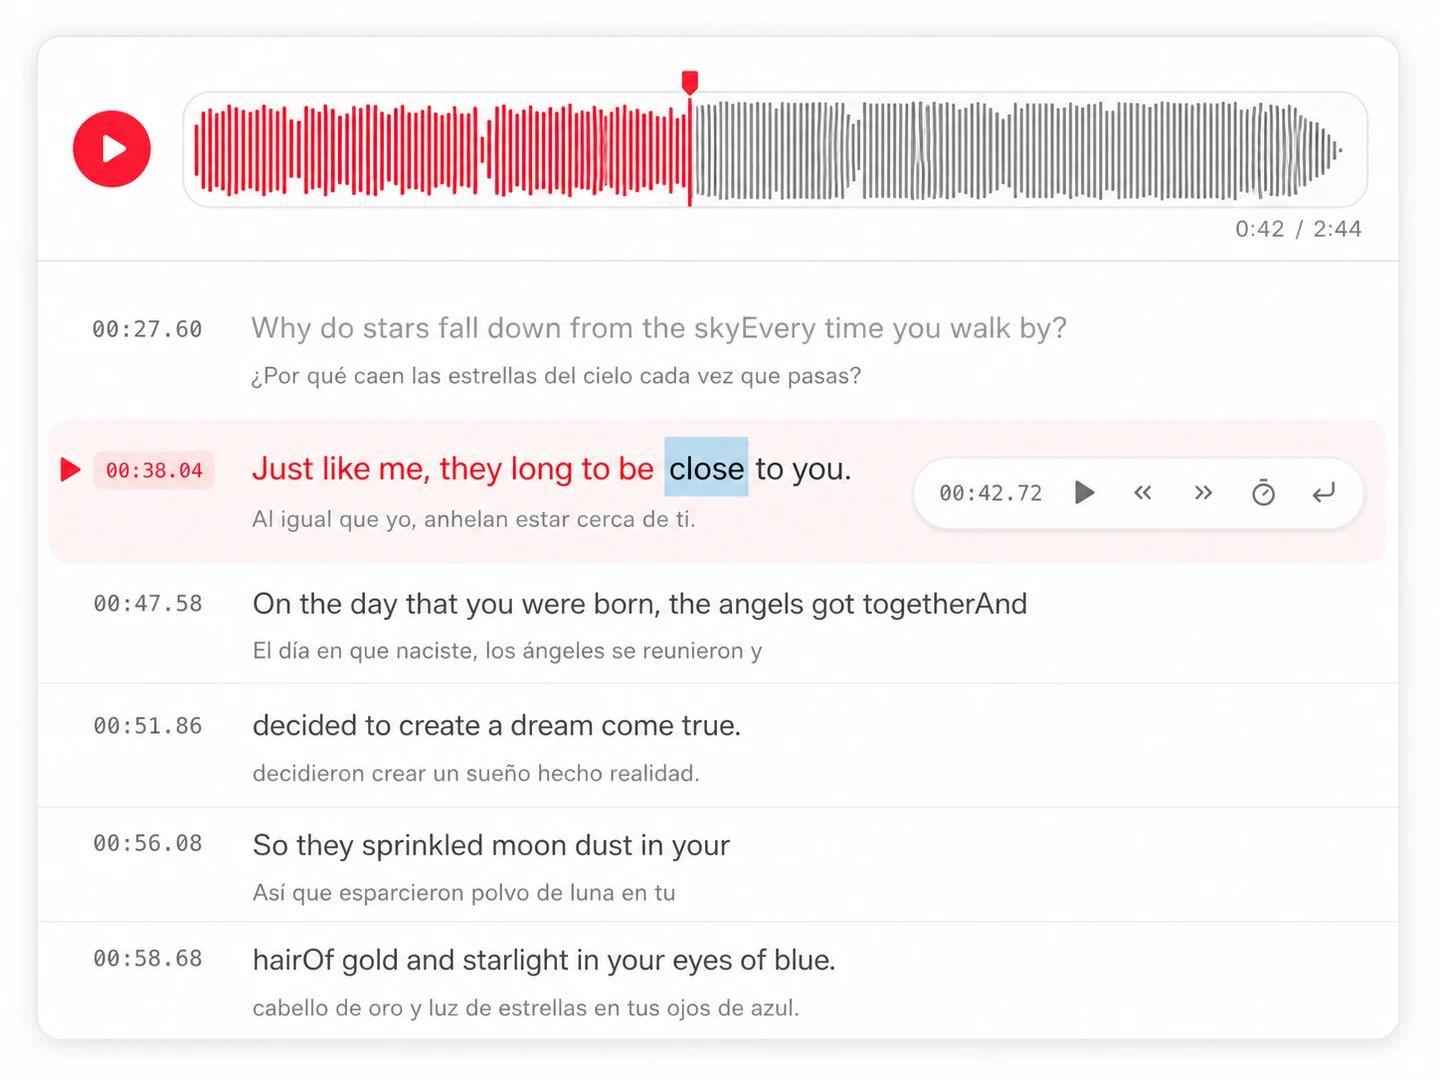Click the 00:47.58 timestamp
The height and width of the screenshot is (1080, 1440).
[148, 603]
